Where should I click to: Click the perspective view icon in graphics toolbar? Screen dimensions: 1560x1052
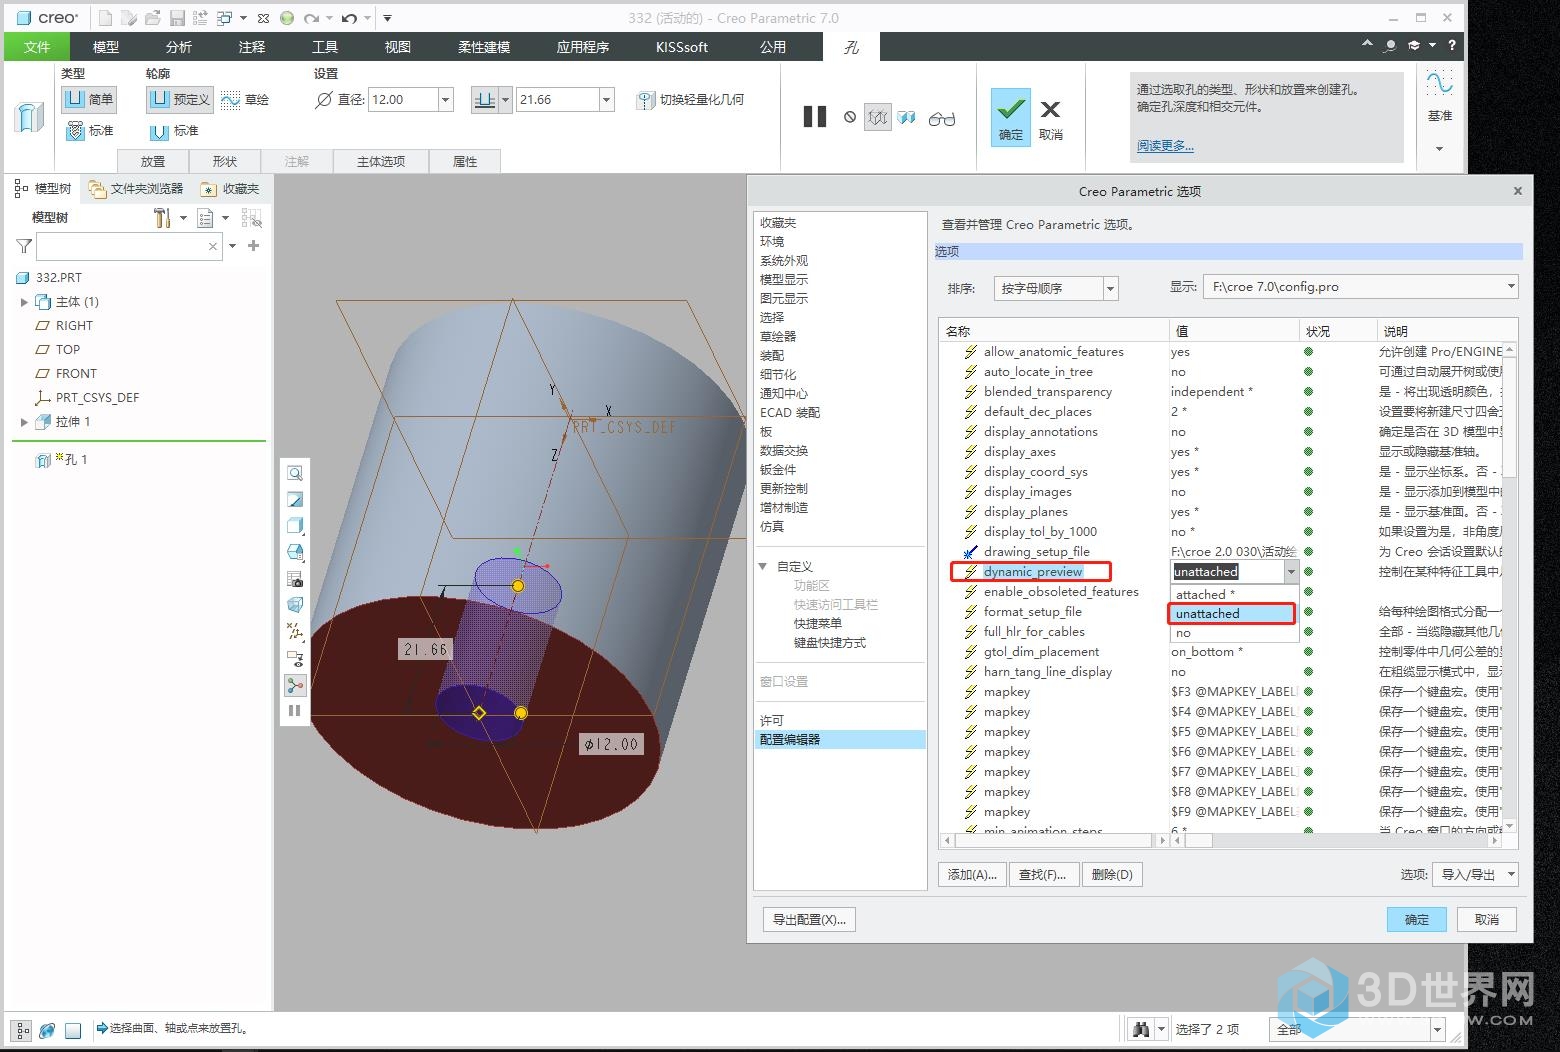point(295,605)
